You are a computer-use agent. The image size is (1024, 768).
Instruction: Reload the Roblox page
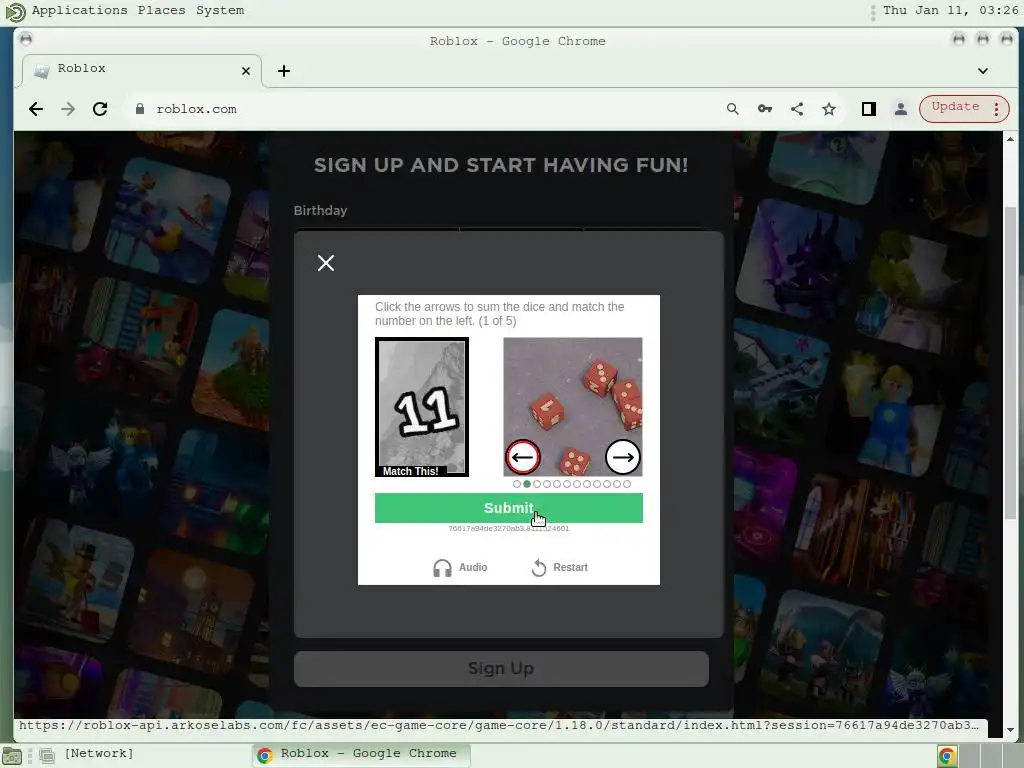pos(100,109)
